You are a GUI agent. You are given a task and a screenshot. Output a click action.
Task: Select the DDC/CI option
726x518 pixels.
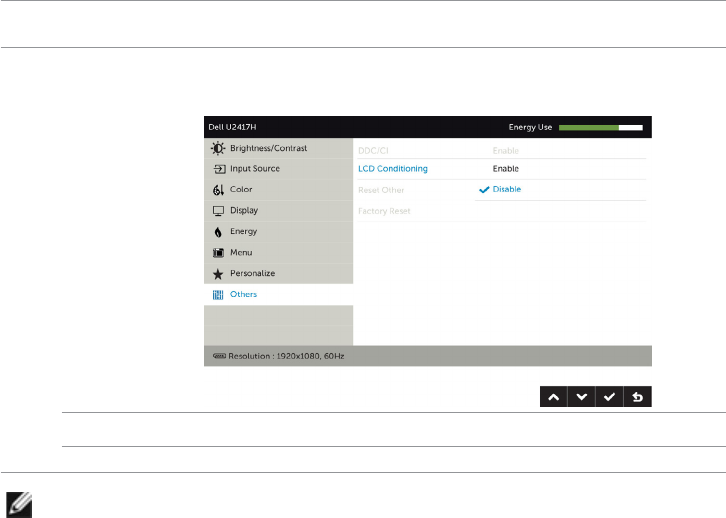pyautogui.click(x=373, y=150)
